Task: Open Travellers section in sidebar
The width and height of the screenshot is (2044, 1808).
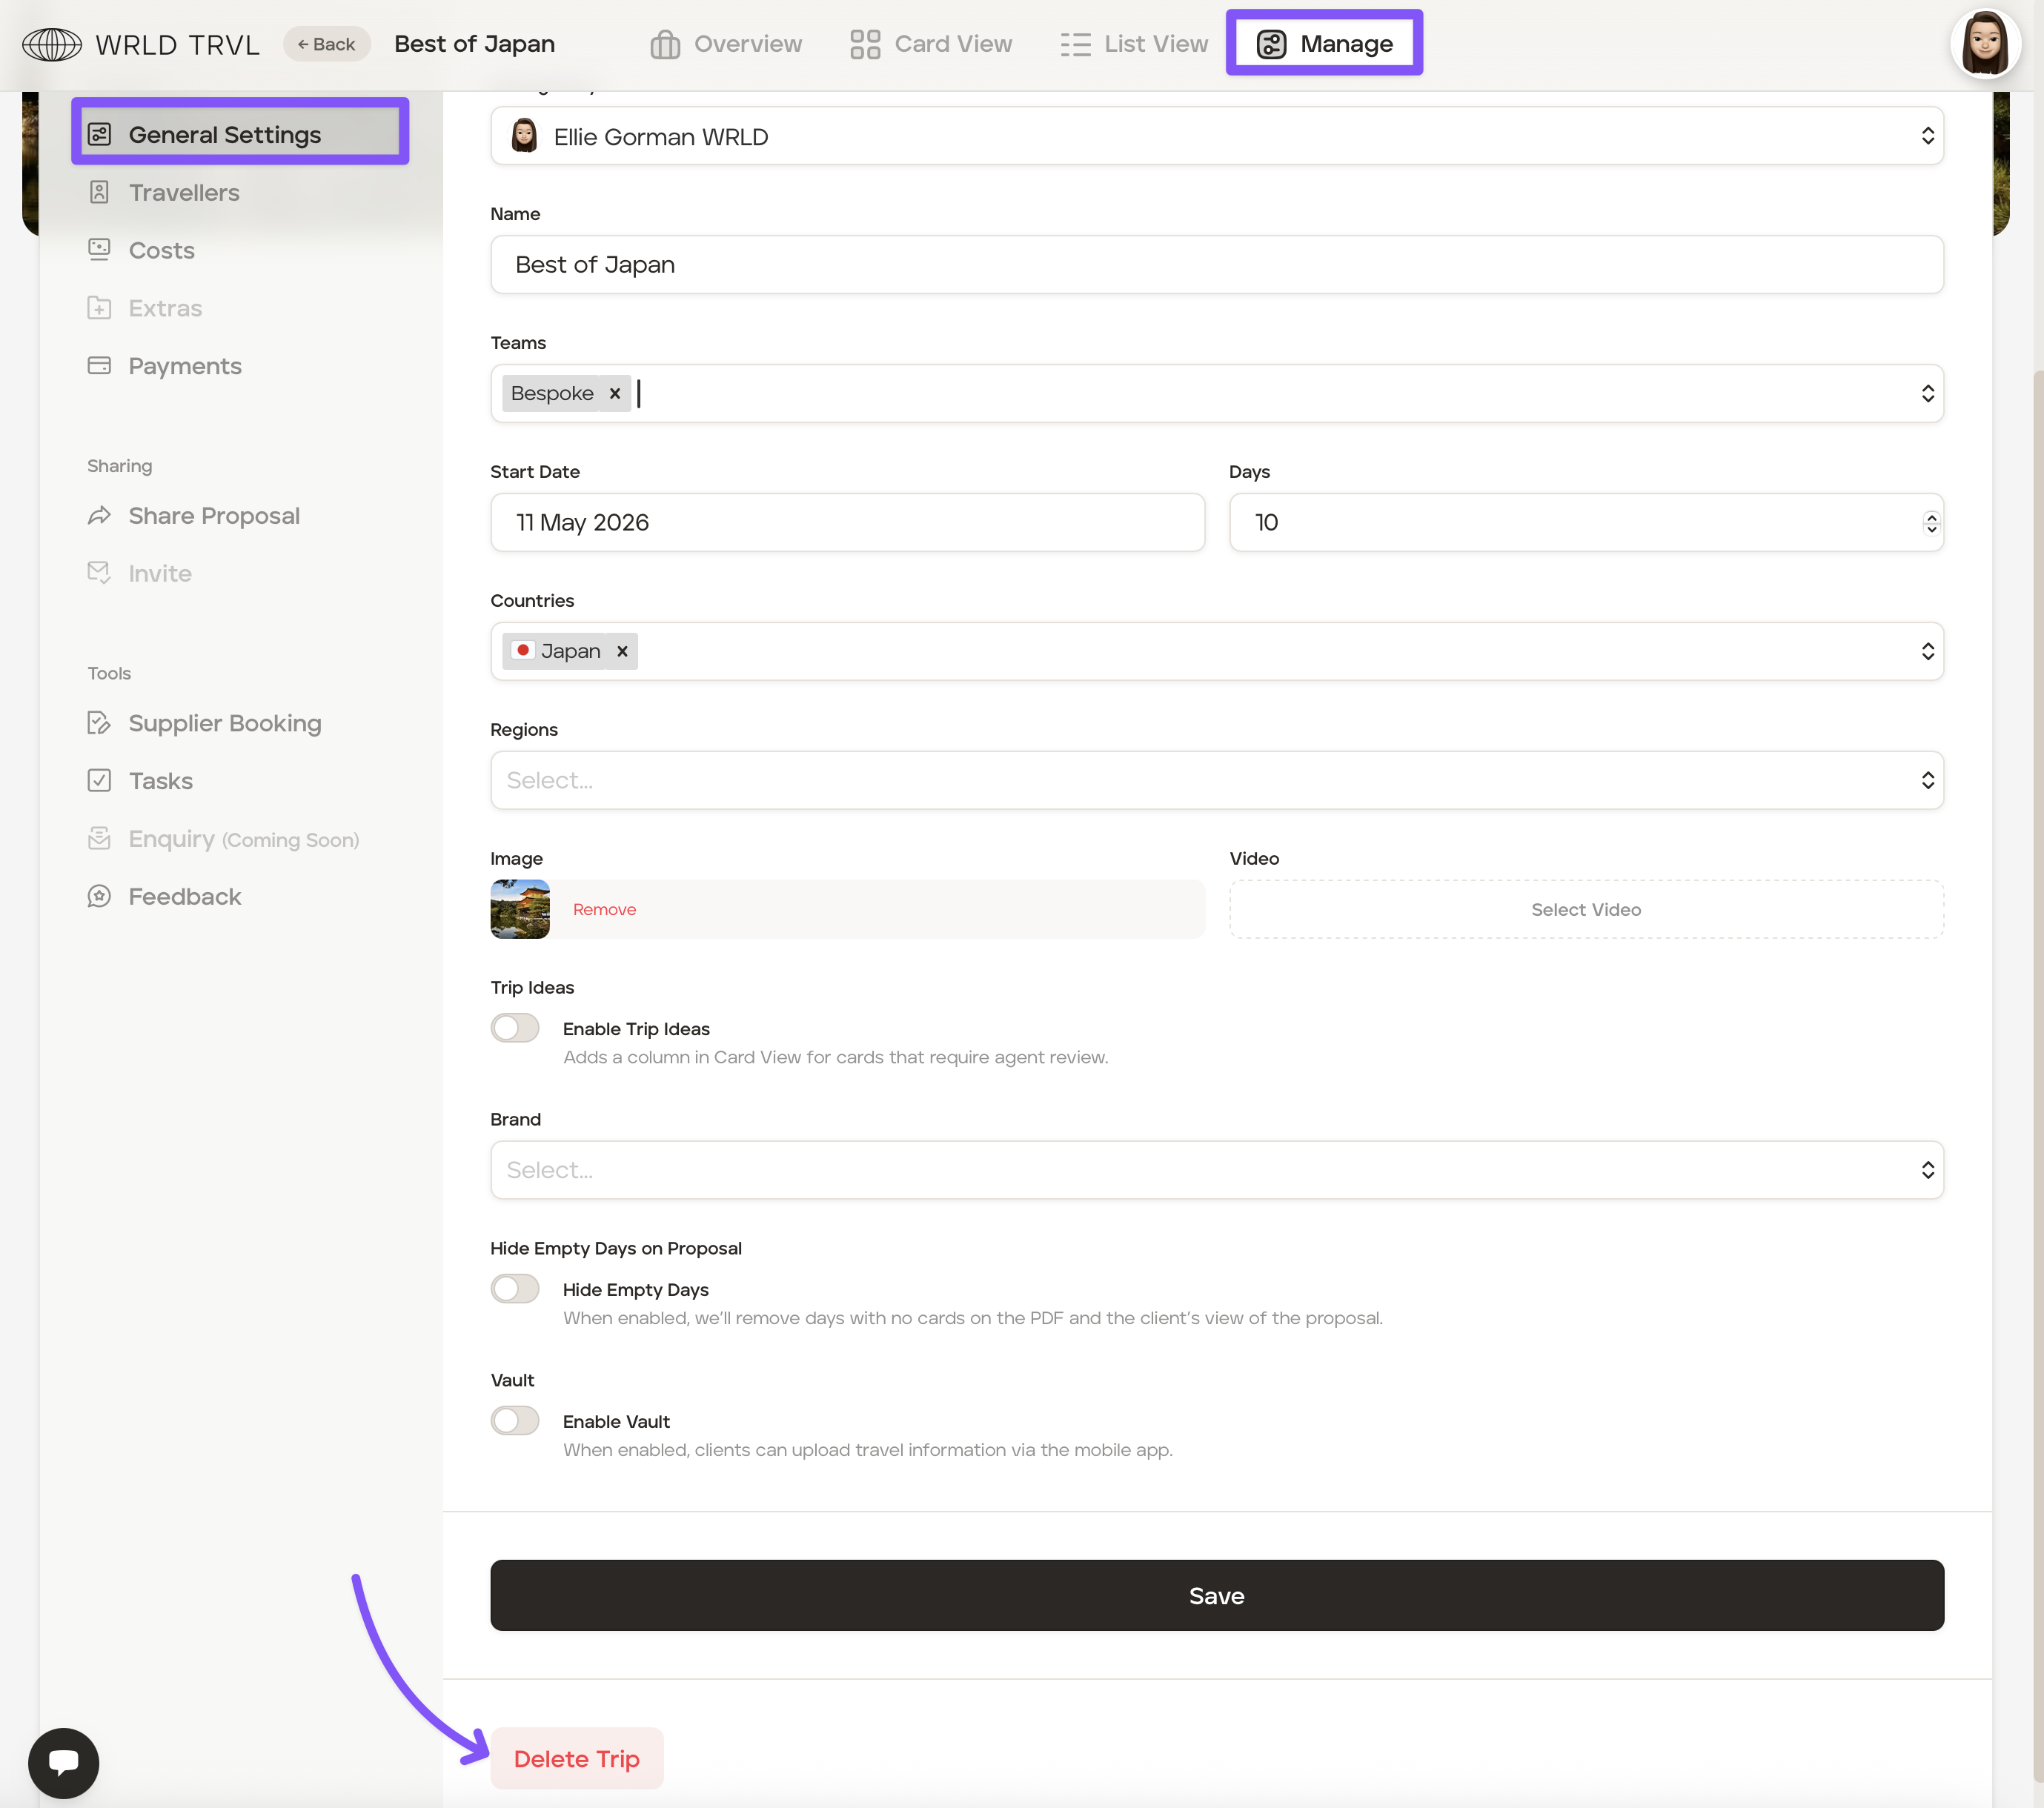Action: (x=184, y=192)
